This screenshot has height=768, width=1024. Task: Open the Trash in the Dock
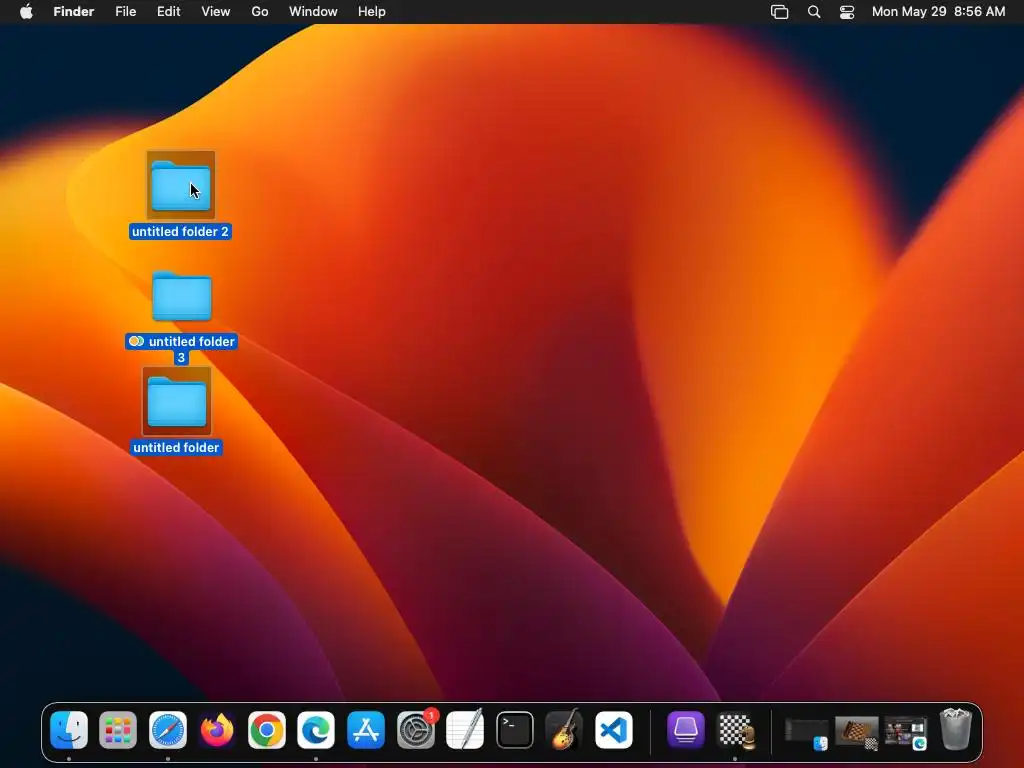click(956, 729)
